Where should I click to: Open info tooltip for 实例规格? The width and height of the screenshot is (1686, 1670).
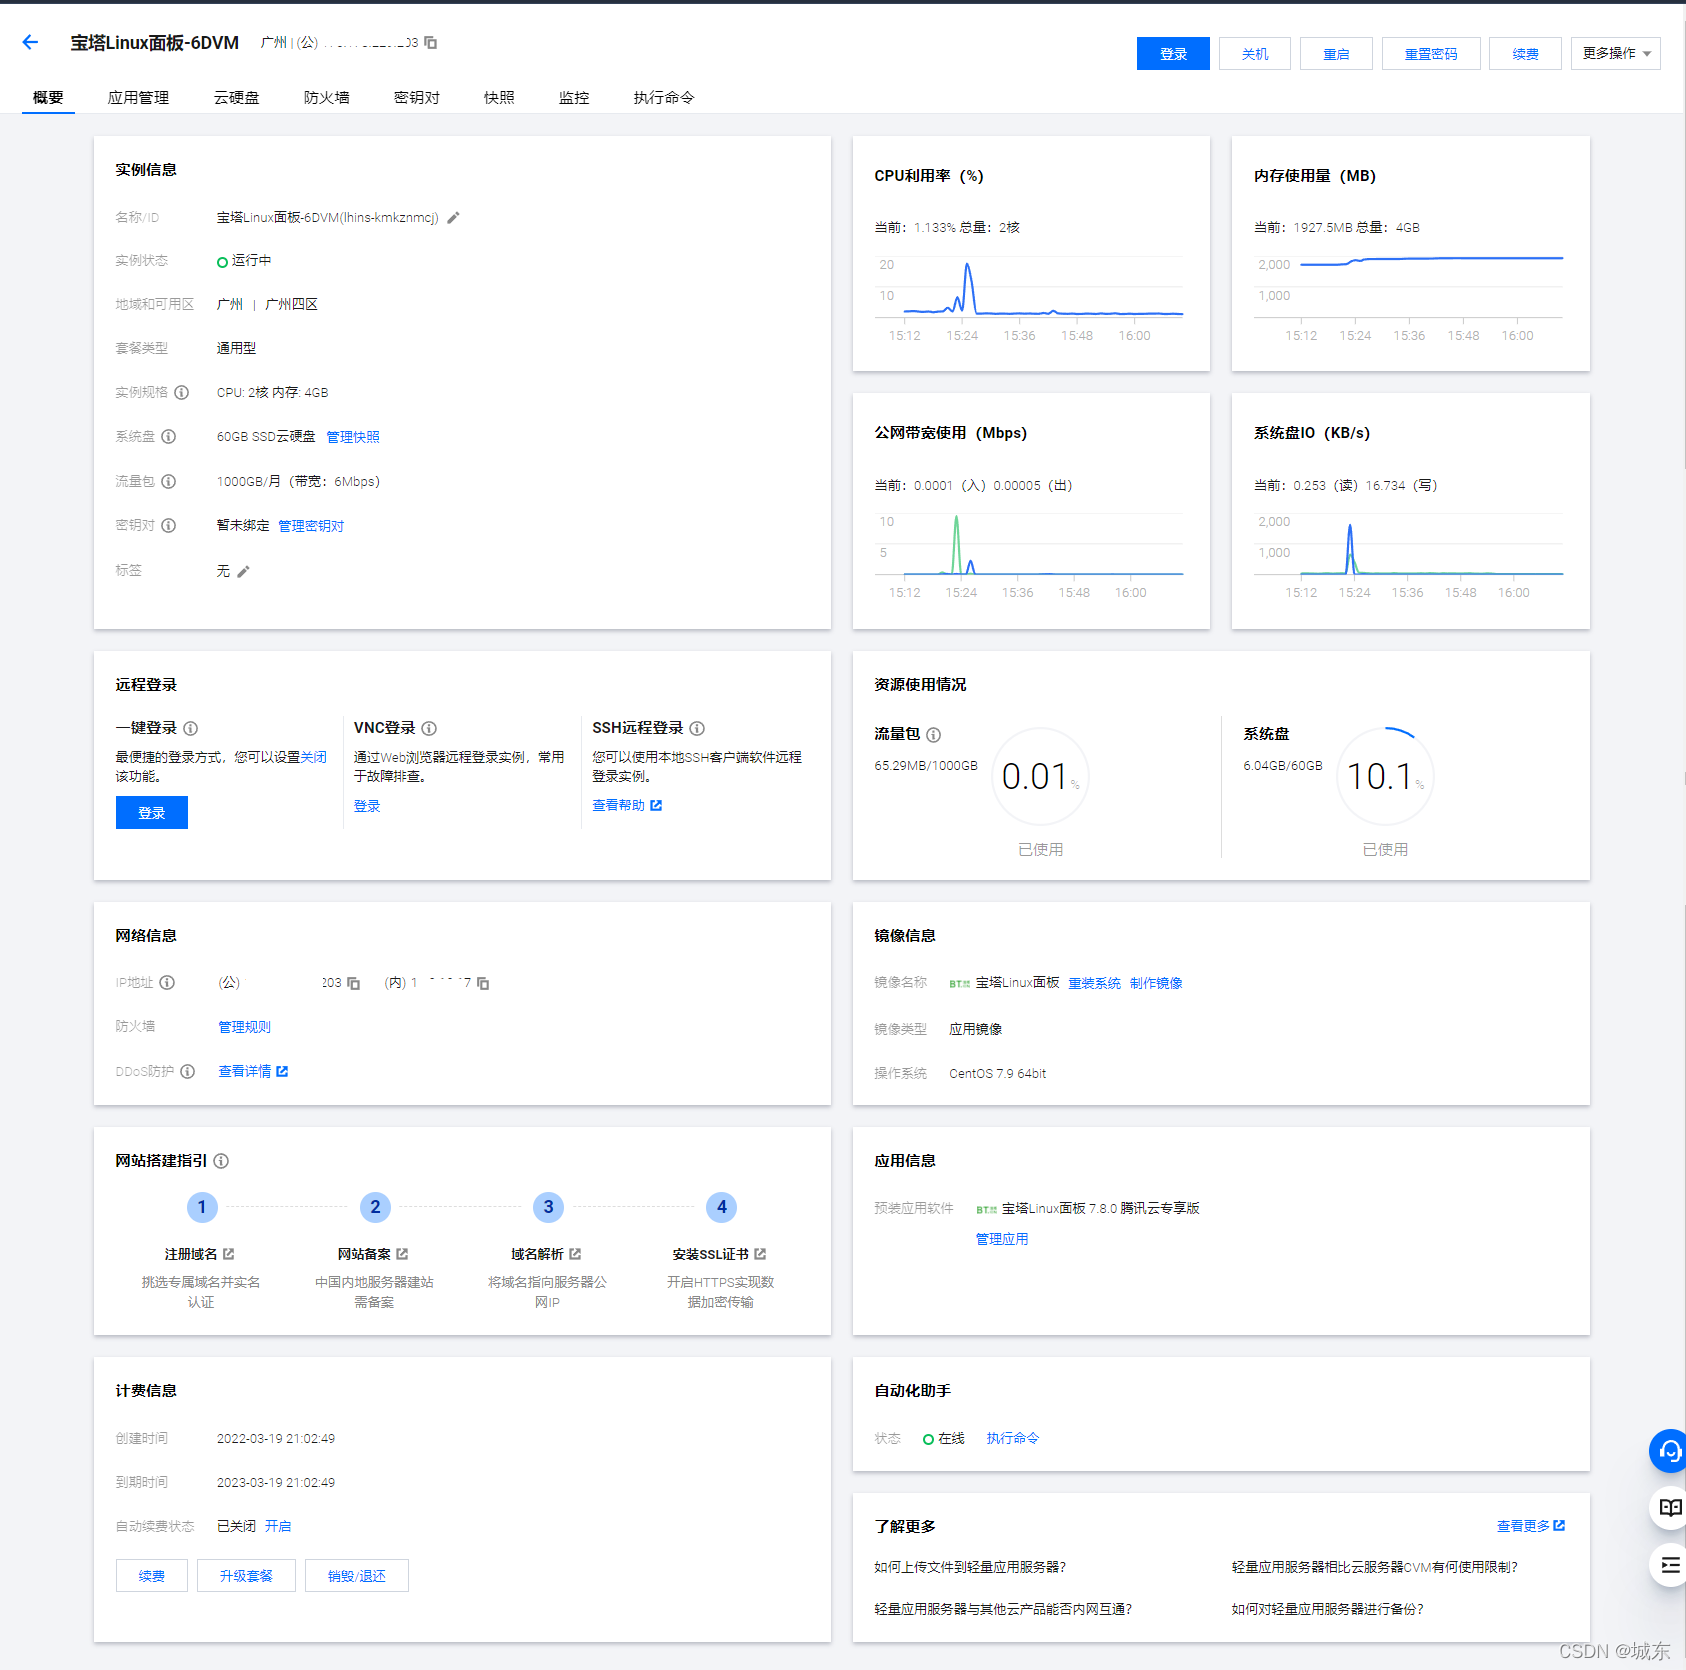pyautogui.click(x=181, y=392)
